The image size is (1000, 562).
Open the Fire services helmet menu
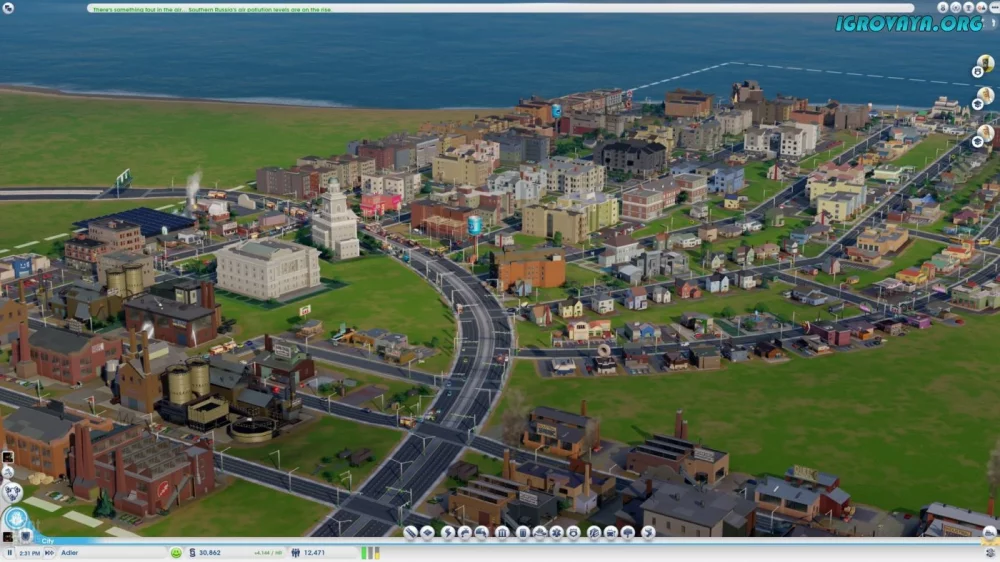click(540, 533)
